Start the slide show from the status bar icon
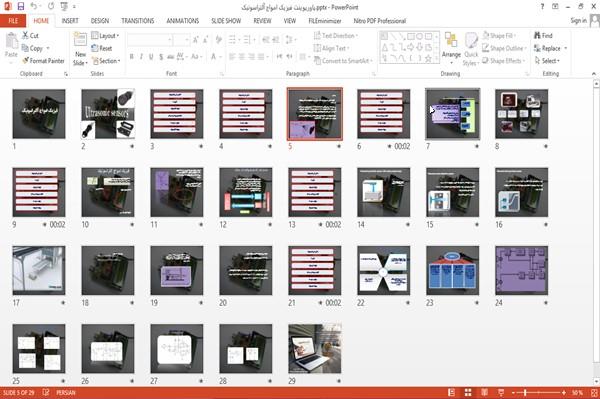This screenshot has height=399, width=600. (501, 392)
